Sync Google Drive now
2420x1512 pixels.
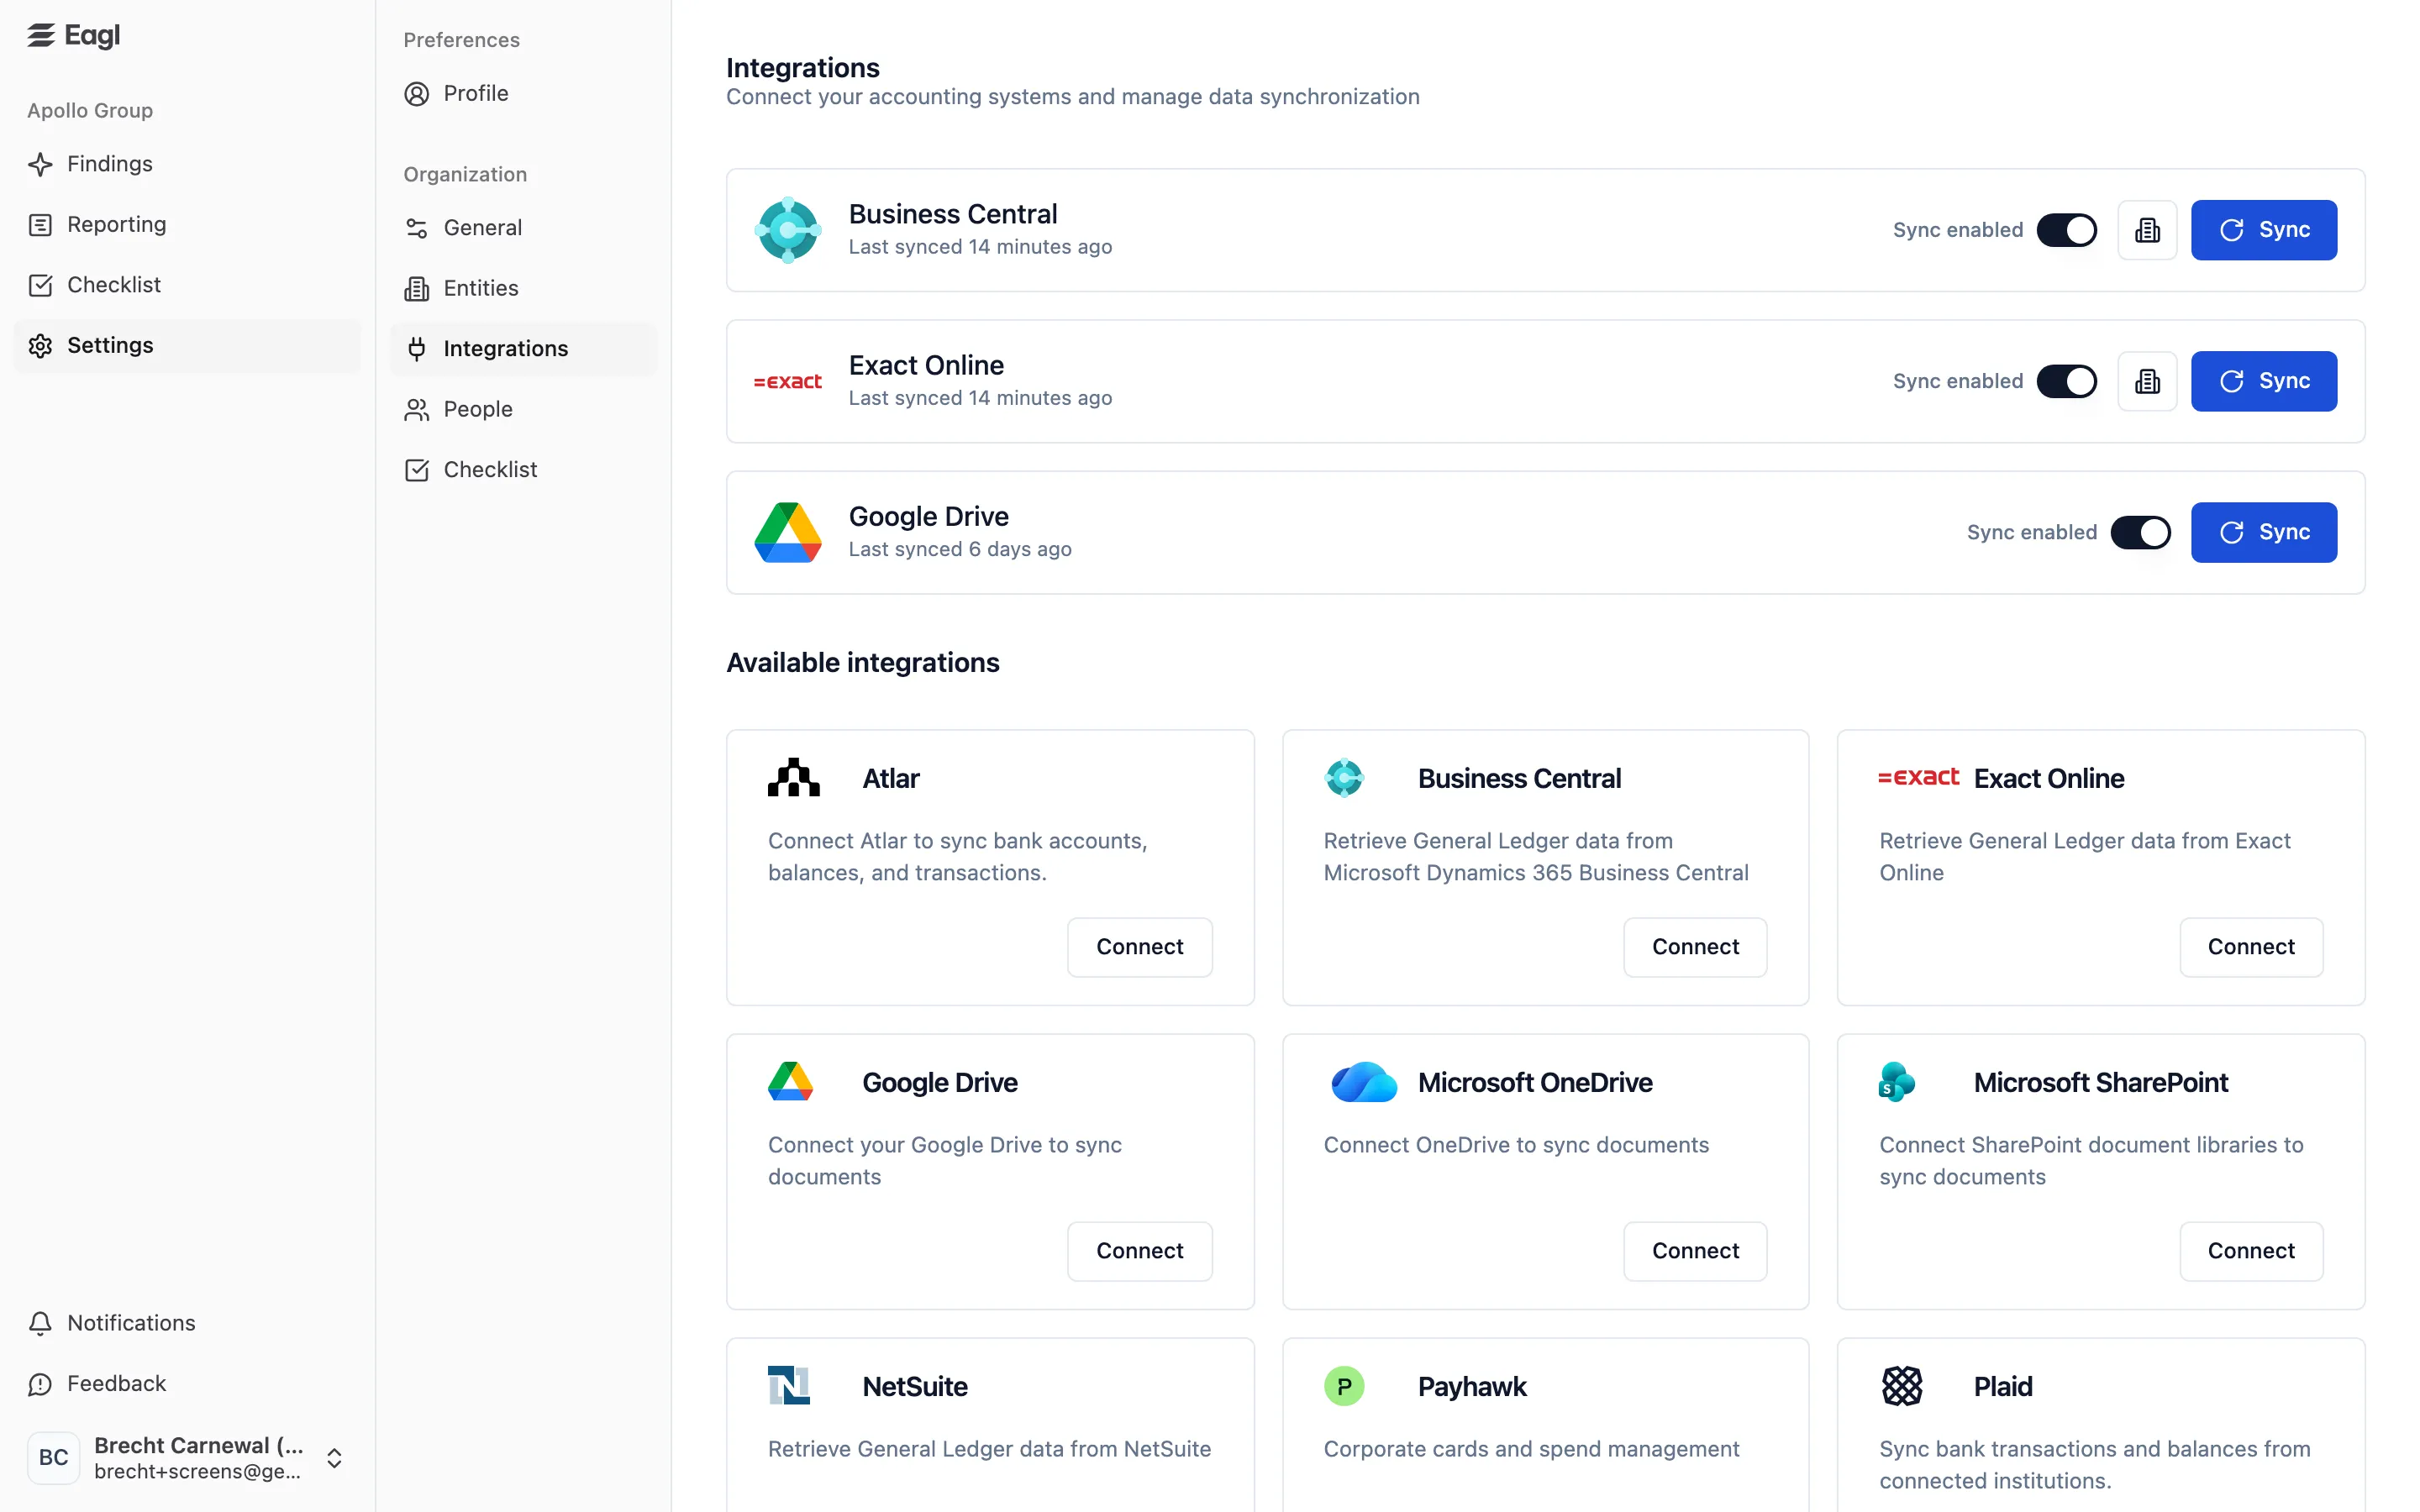click(x=2264, y=533)
